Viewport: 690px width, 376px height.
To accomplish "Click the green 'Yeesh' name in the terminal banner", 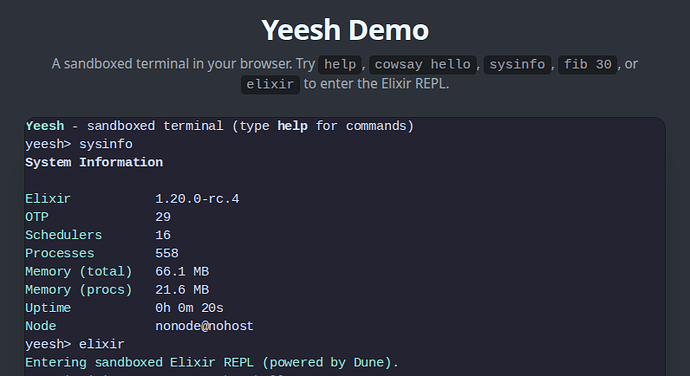I will click(x=45, y=126).
